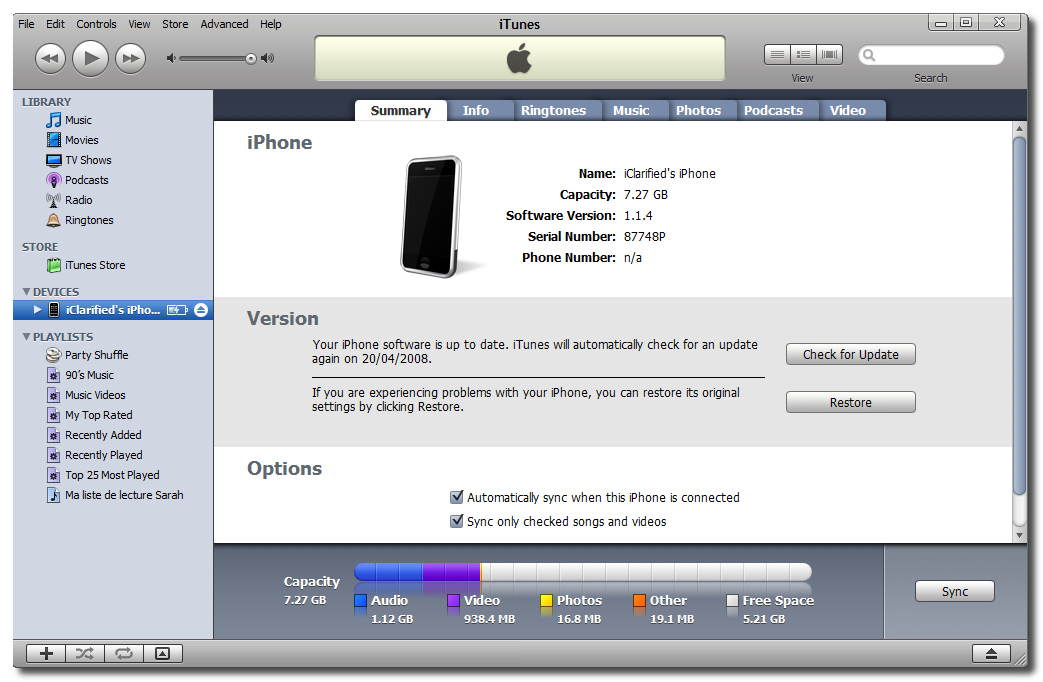Click the Video purple color legend swatch
Image resolution: width=1043 pixels, height=682 pixels.
[x=454, y=601]
